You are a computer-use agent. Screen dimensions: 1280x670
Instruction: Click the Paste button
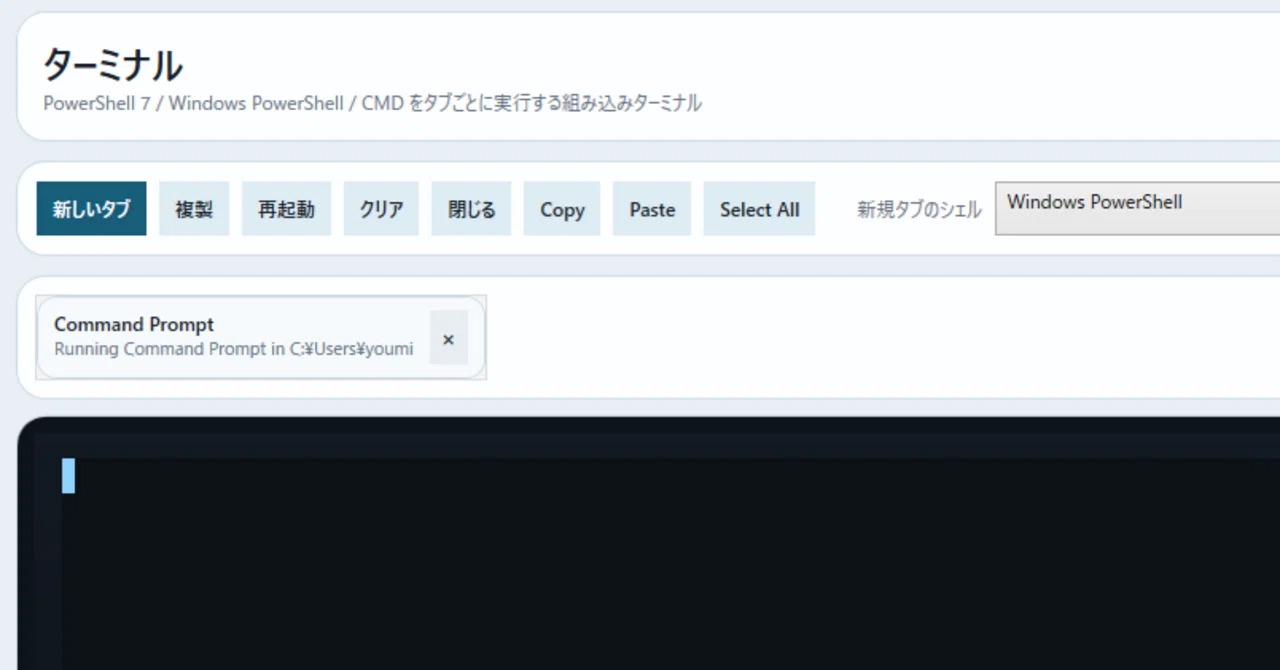[x=652, y=209]
